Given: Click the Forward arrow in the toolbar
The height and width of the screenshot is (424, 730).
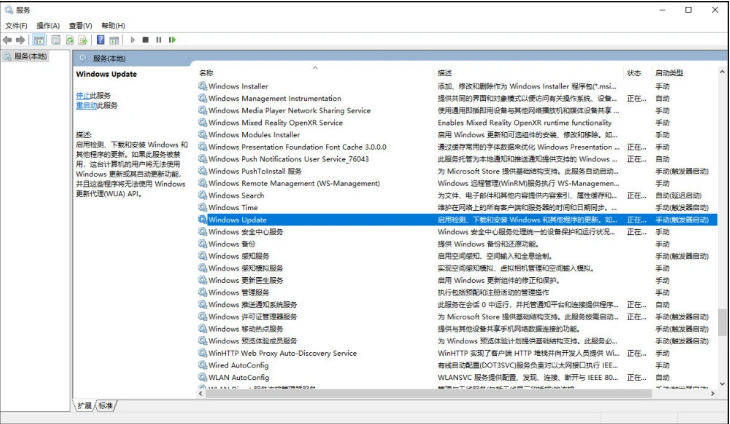Looking at the screenshot, I should tap(22, 40).
